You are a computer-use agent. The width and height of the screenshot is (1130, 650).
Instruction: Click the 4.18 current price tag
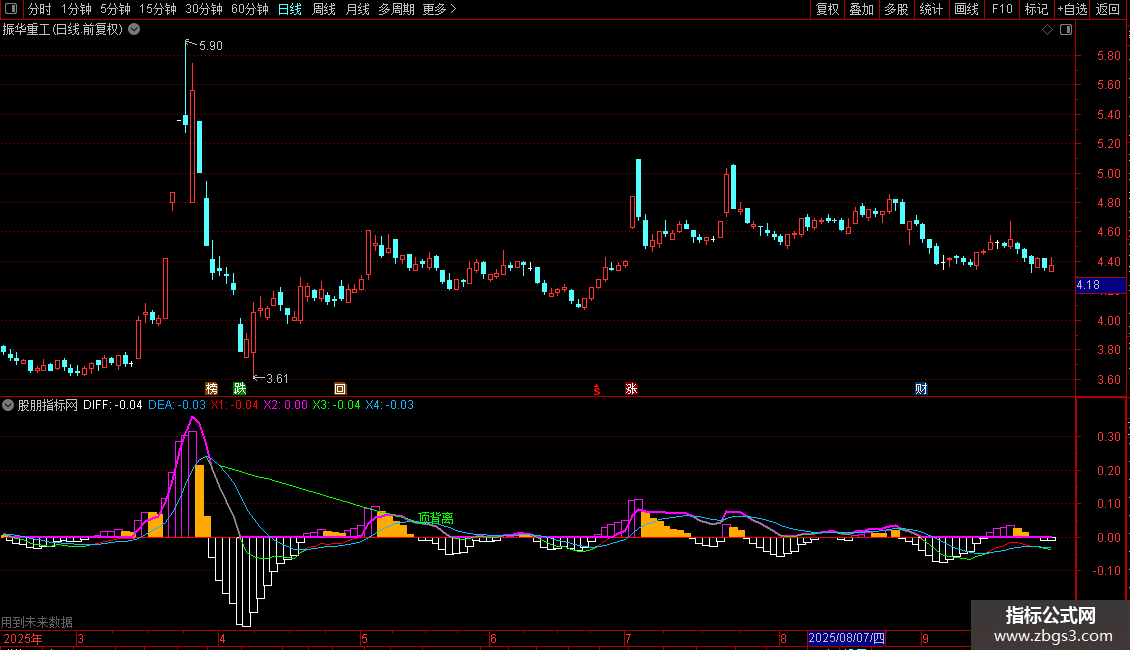coord(1100,285)
